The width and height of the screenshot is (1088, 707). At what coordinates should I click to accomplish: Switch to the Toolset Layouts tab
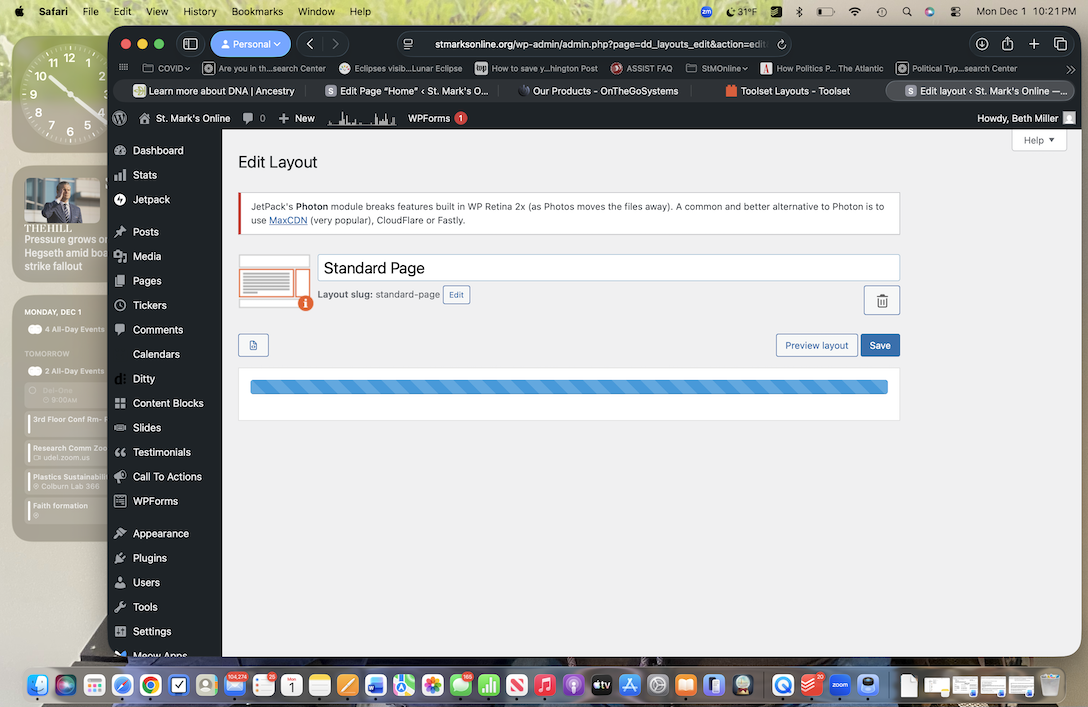(788, 91)
